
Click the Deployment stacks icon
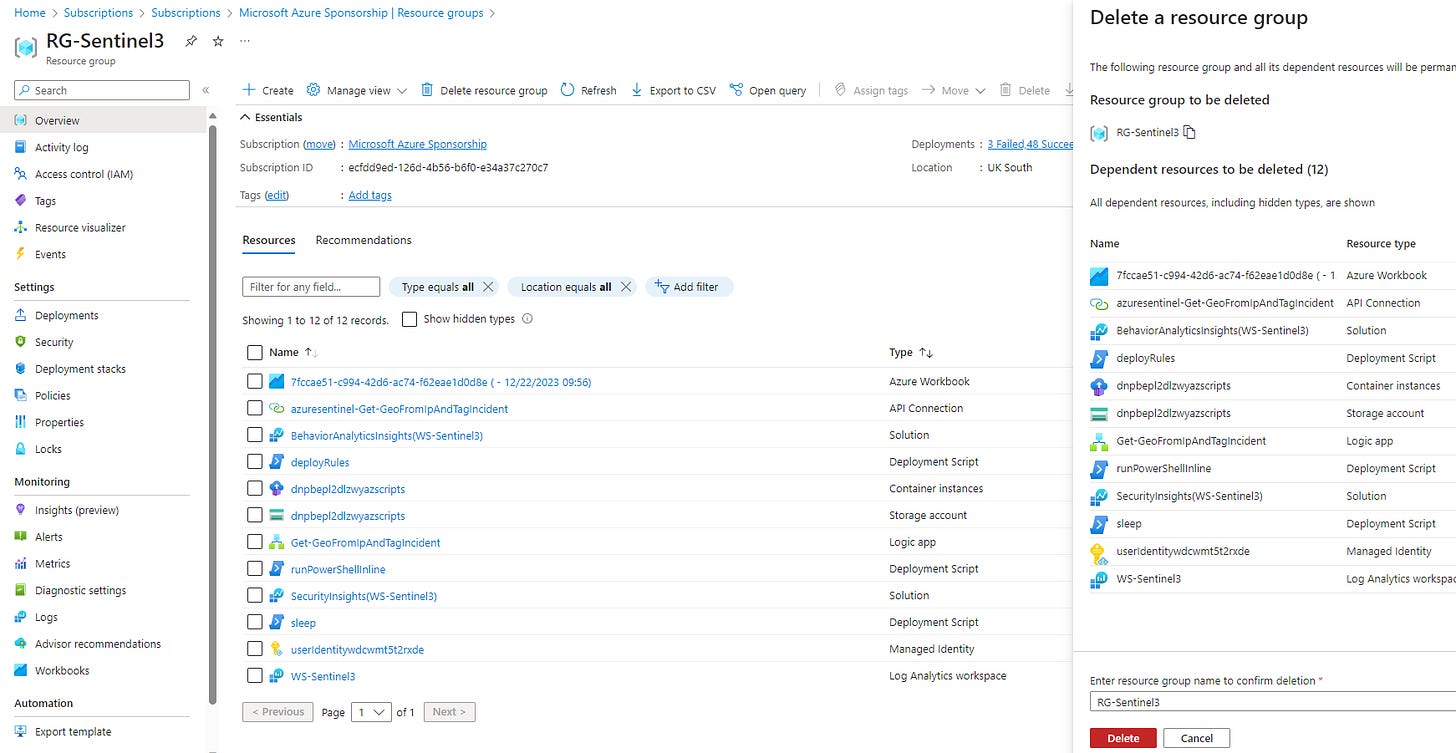[x=21, y=369]
